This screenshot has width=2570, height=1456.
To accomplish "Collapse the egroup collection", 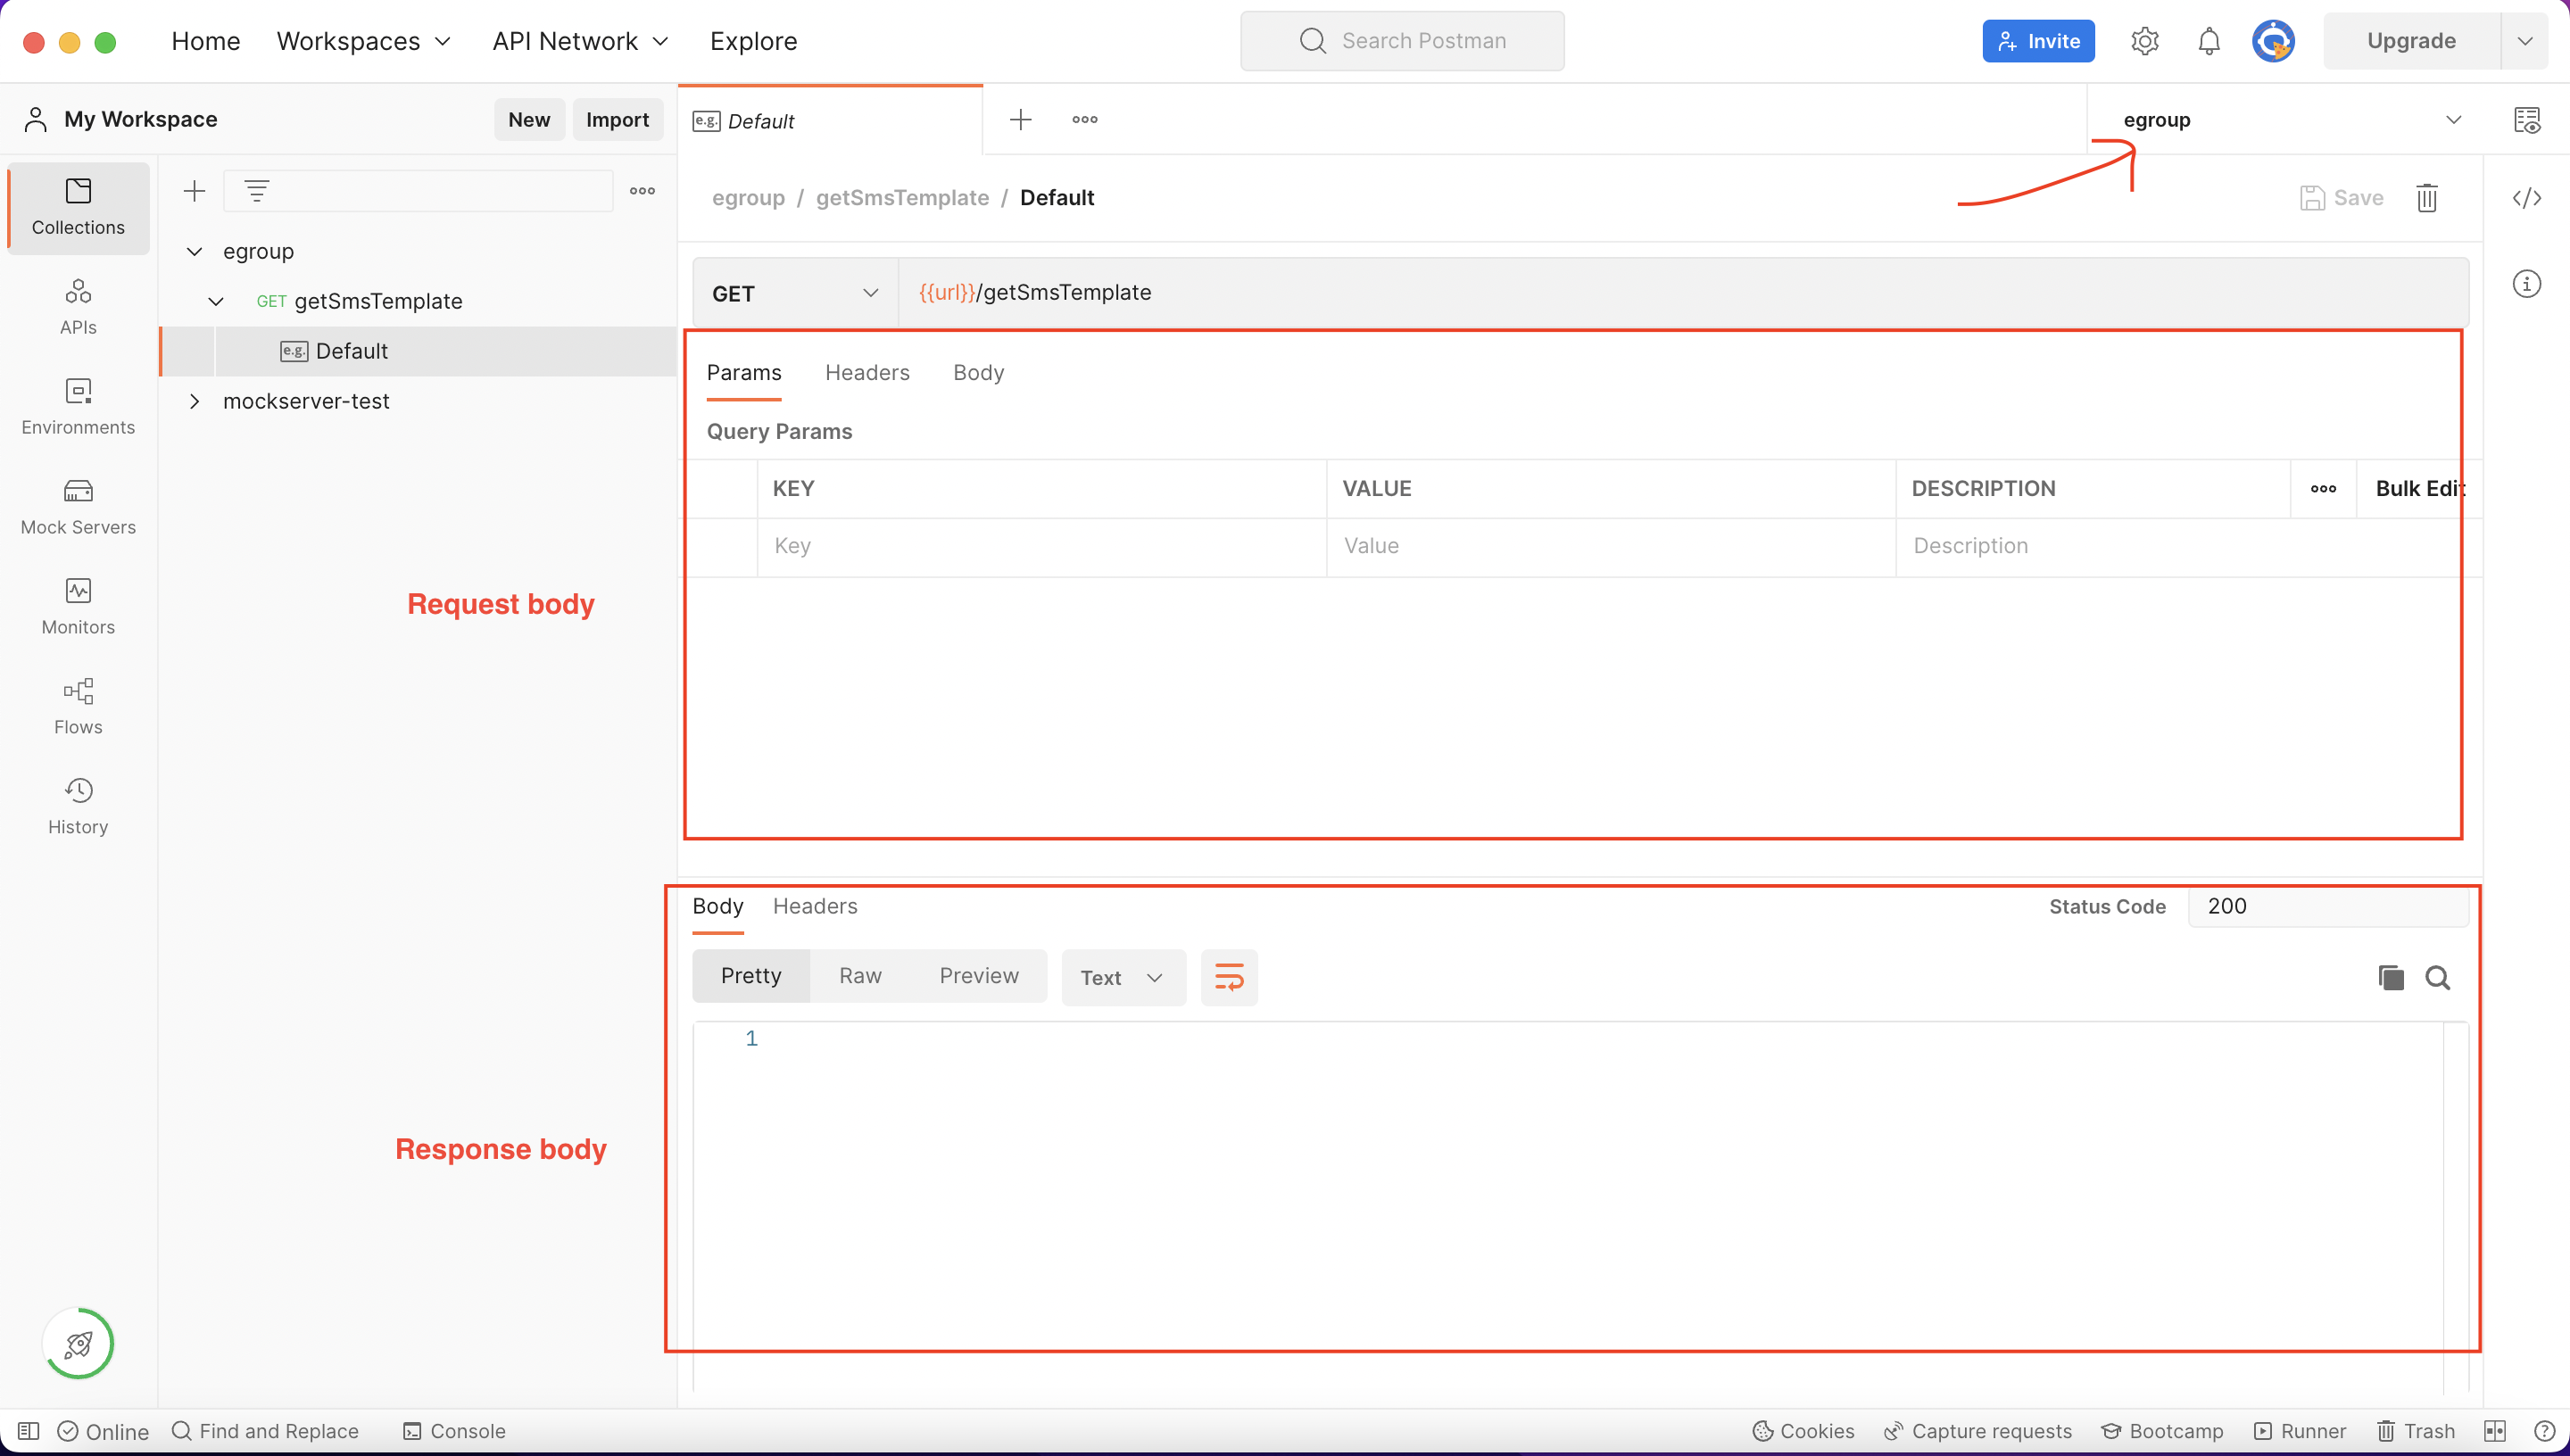I will point(194,251).
